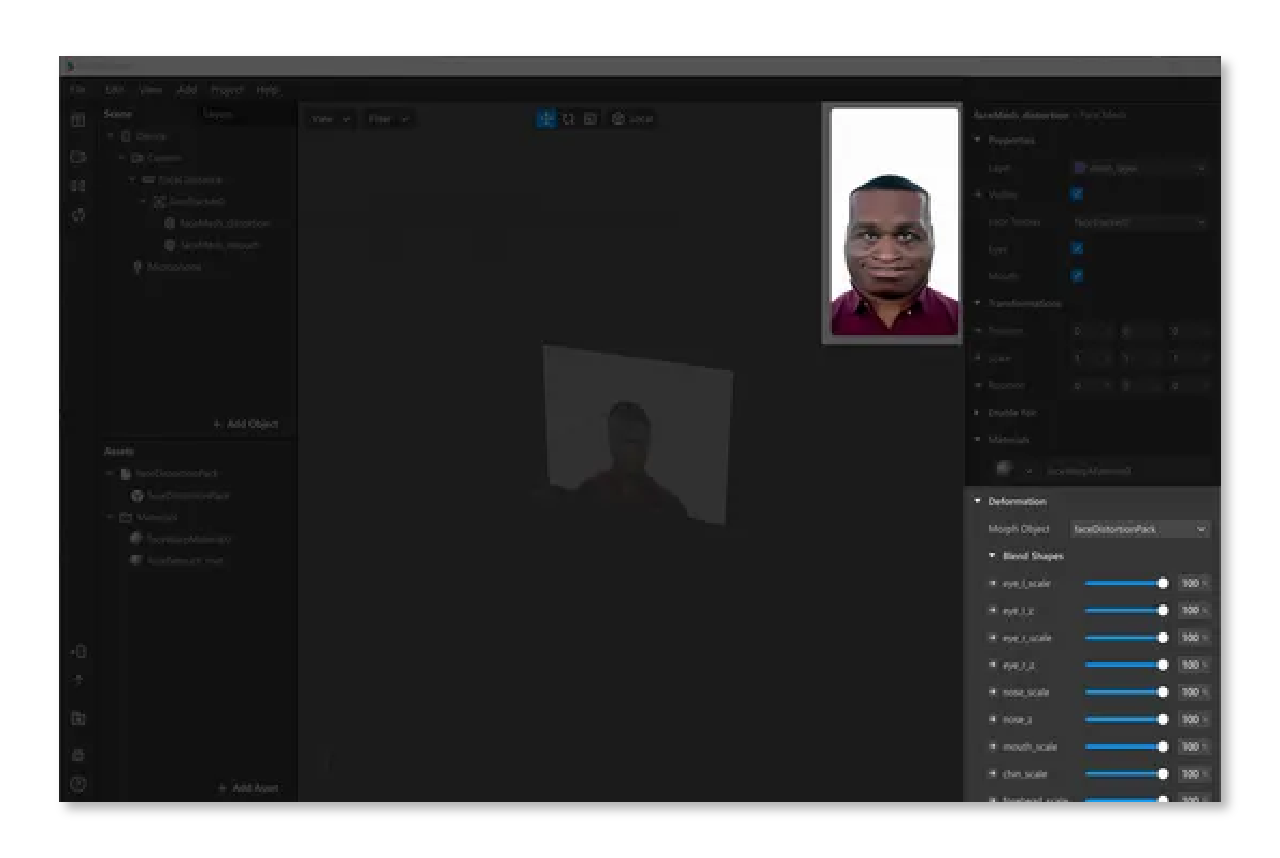The image size is (1280, 858).
Task: Open the Add menu
Action: 186,89
